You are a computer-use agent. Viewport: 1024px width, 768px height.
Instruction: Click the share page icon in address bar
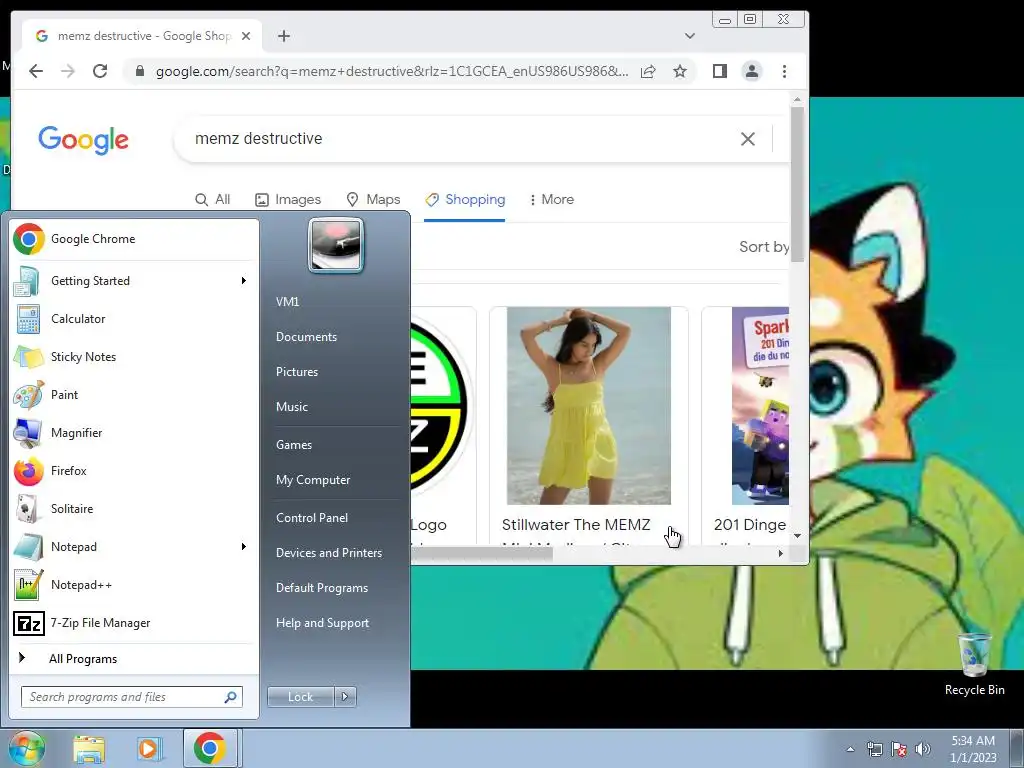648,71
